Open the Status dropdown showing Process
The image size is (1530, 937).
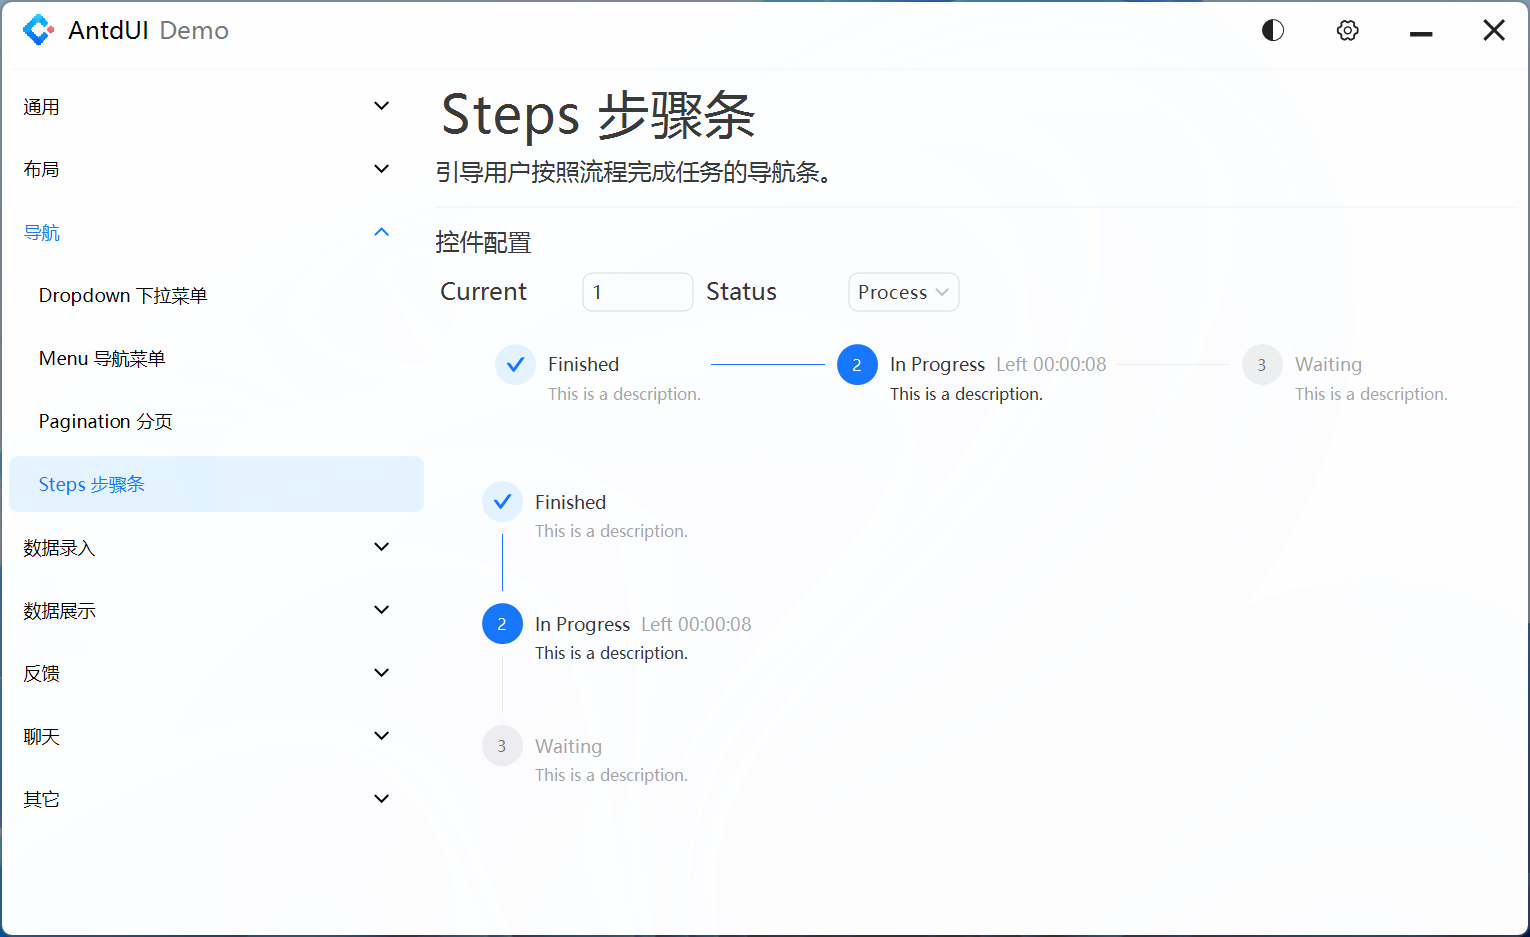click(903, 291)
